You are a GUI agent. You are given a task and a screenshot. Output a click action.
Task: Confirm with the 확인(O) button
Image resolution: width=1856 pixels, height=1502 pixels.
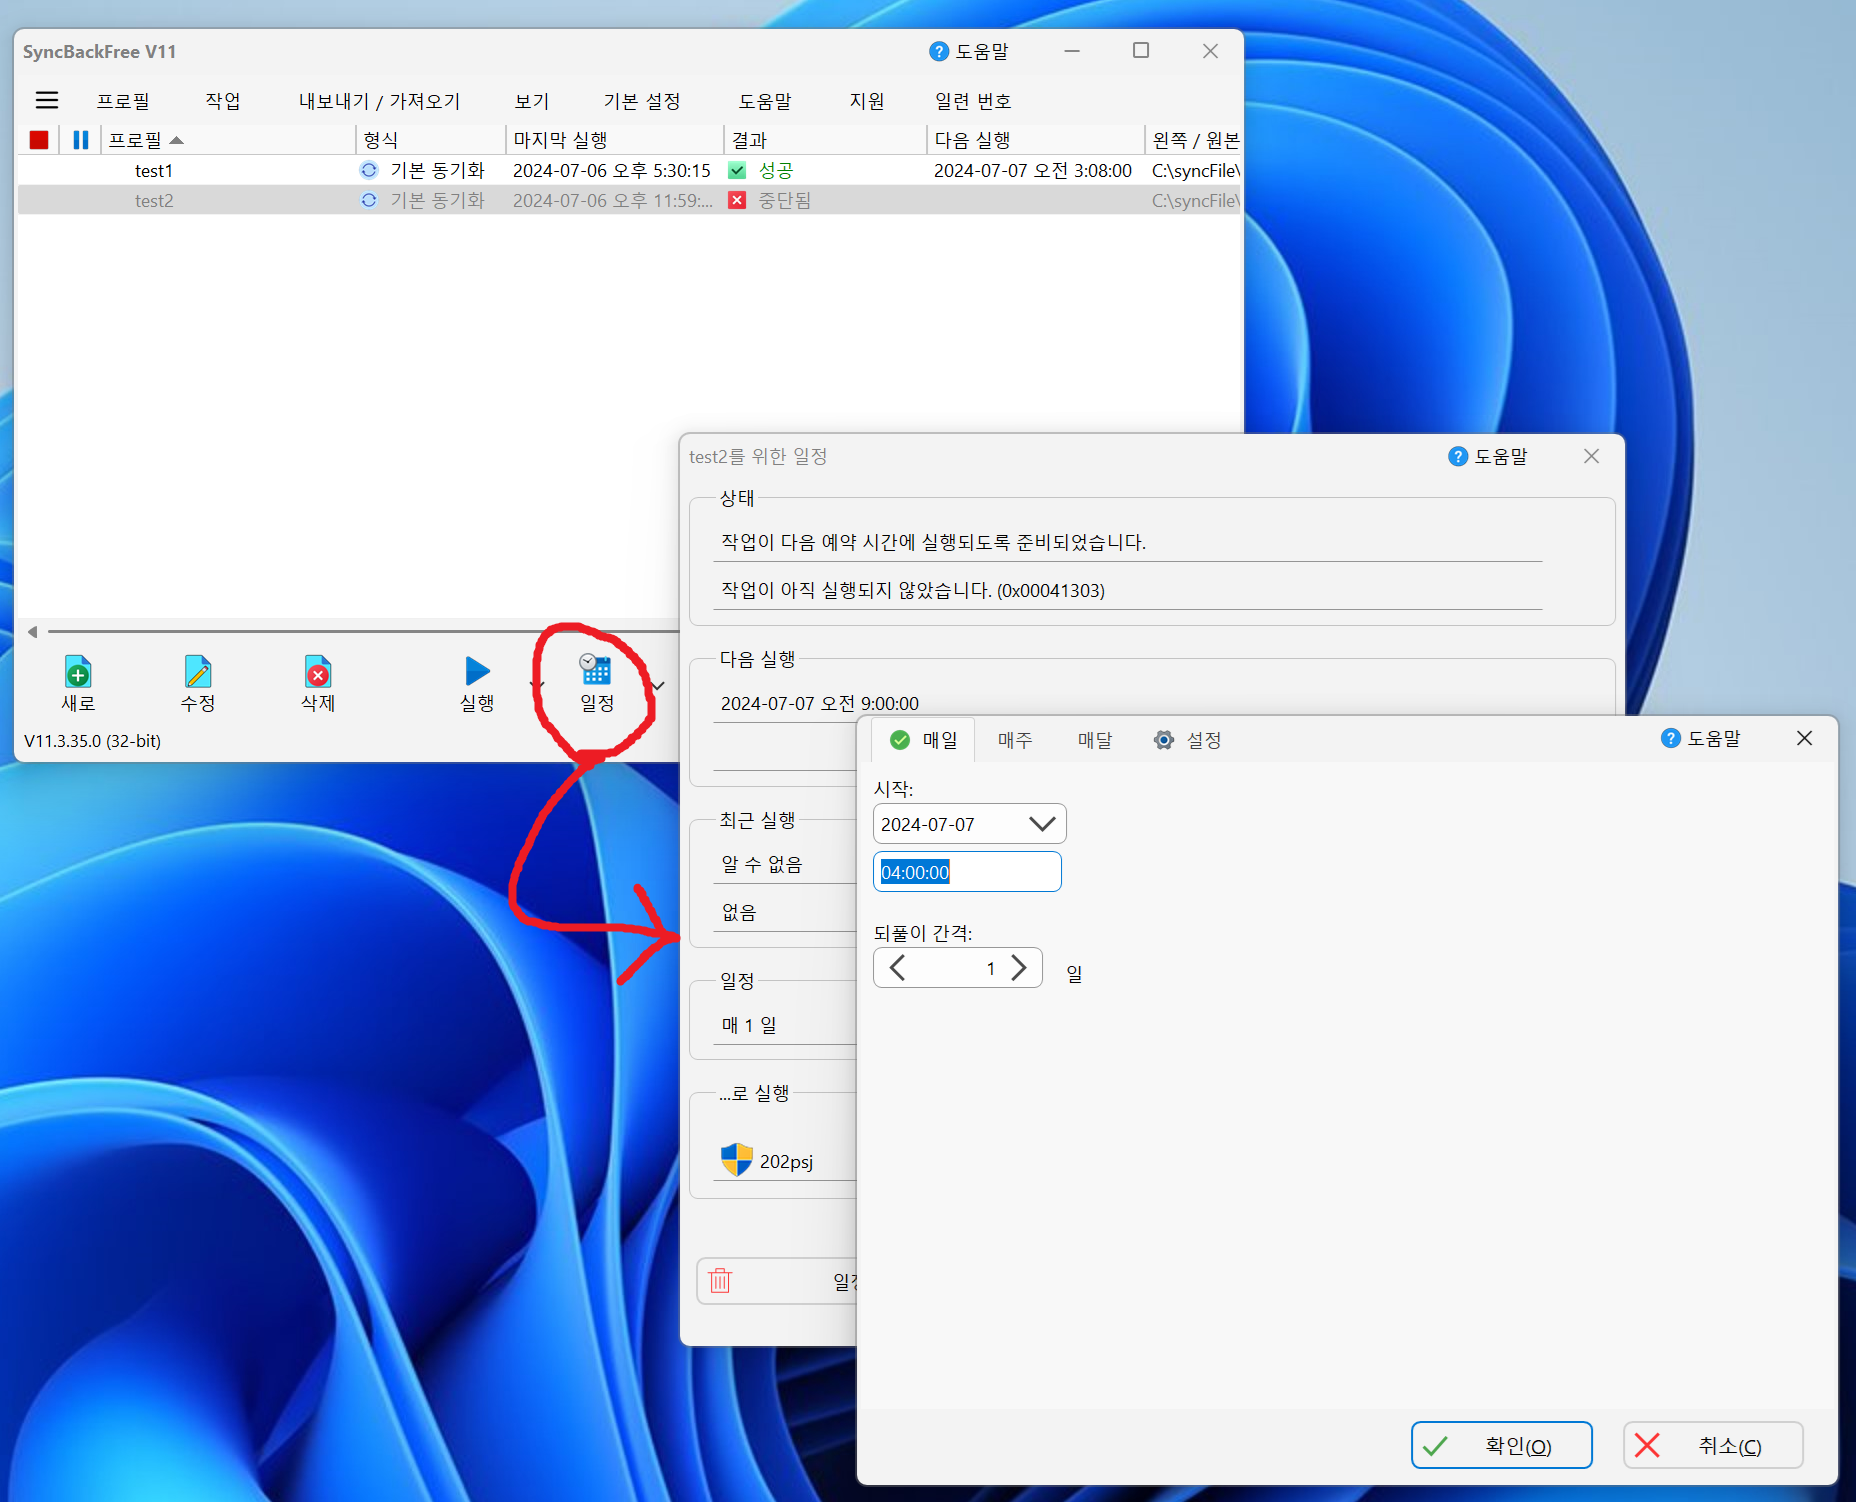1501,1445
